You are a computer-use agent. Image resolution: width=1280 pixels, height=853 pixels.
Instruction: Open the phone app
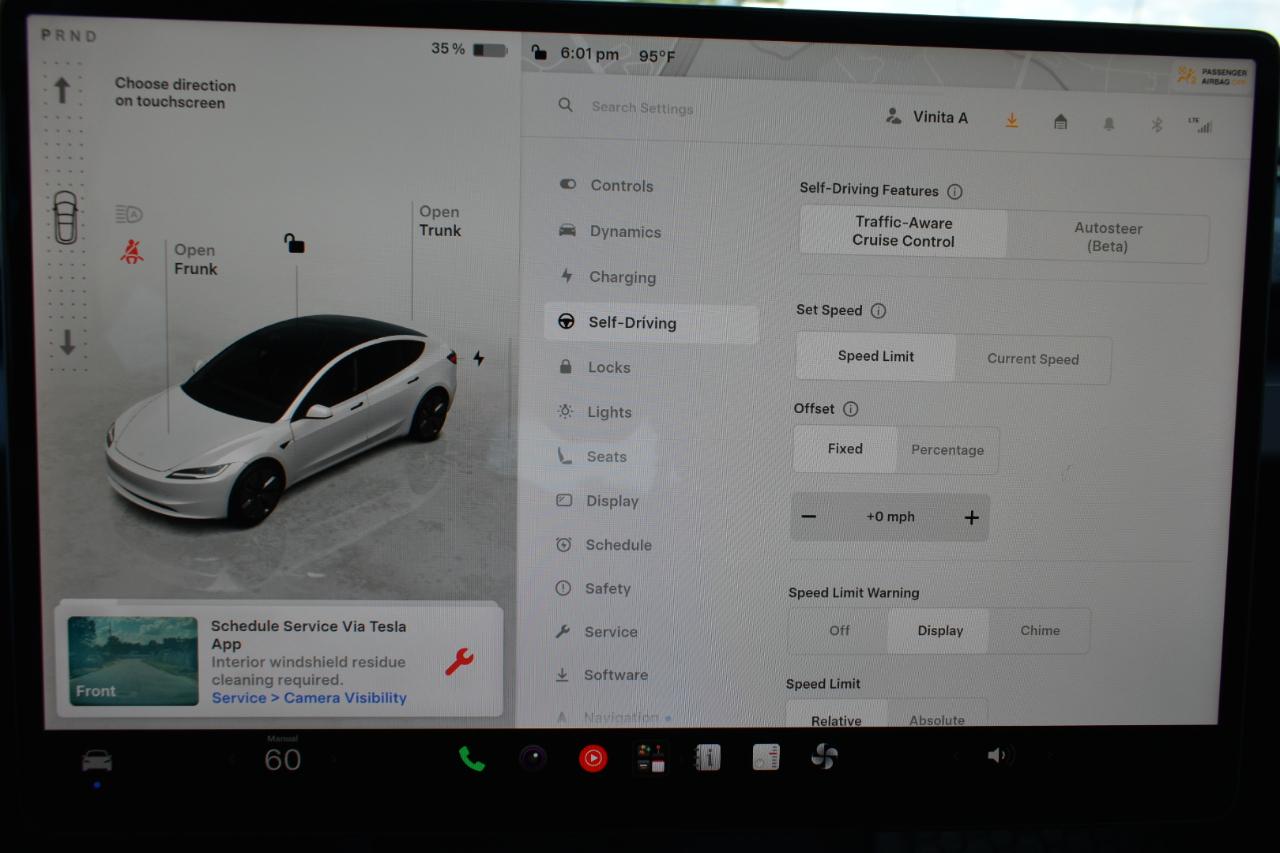pyautogui.click(x=472, y=759)
